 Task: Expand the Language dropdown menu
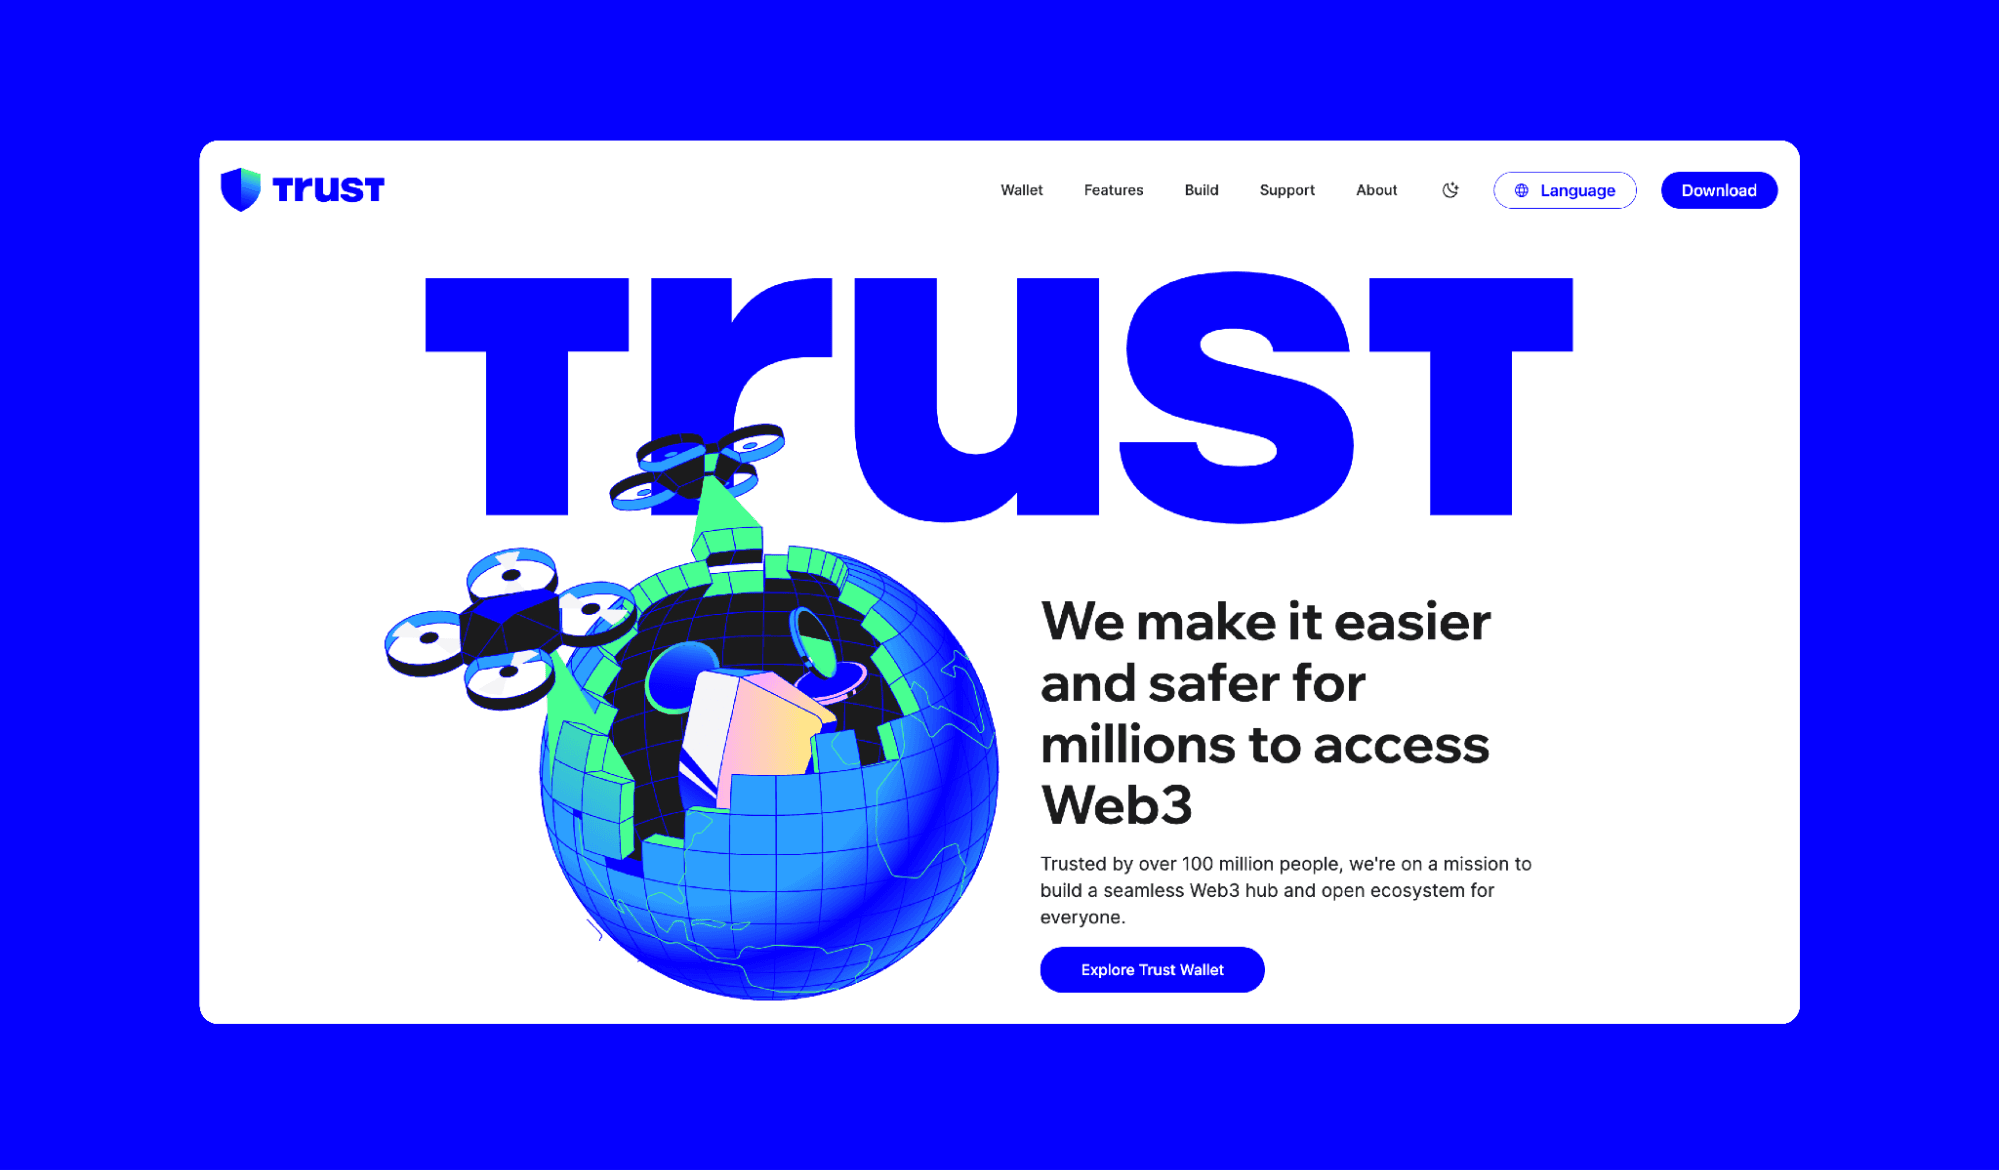click(x=1564, y=190)
